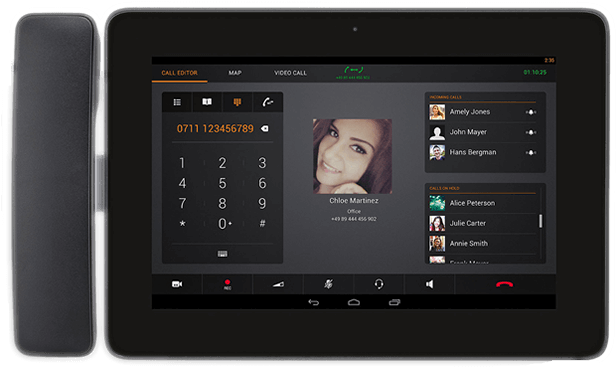The width and height of the screenshot is (616, 367).
Task: Tap dial pad key 2
Action: pos(222,163)
